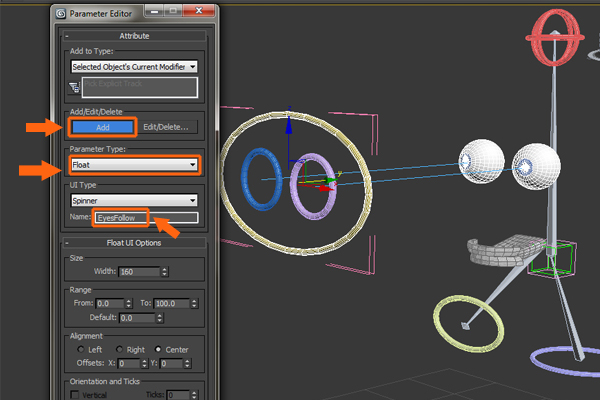This screenshot has width=600, height=400.
Task: Click the Ticks value field
Action: (178, 395)
